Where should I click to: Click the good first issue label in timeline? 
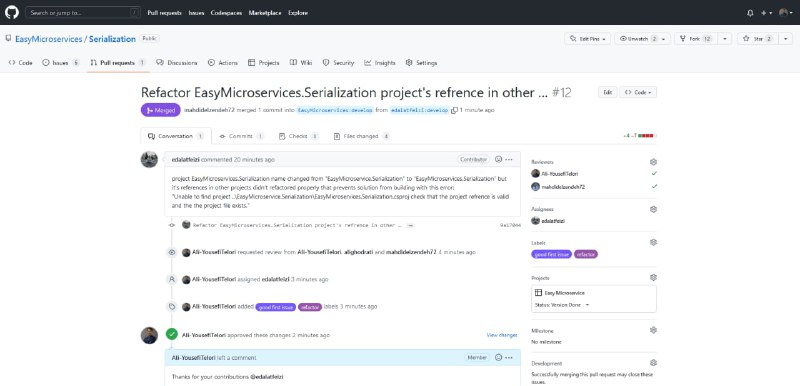click(276, 307)
